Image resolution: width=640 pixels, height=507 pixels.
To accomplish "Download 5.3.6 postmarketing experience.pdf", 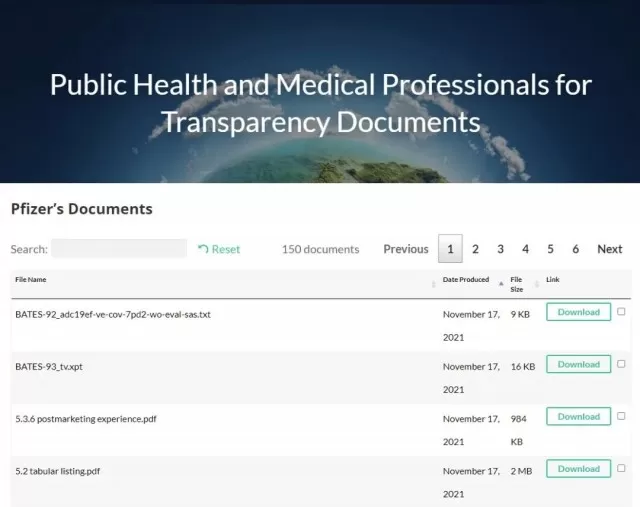I will click(578, 416).
